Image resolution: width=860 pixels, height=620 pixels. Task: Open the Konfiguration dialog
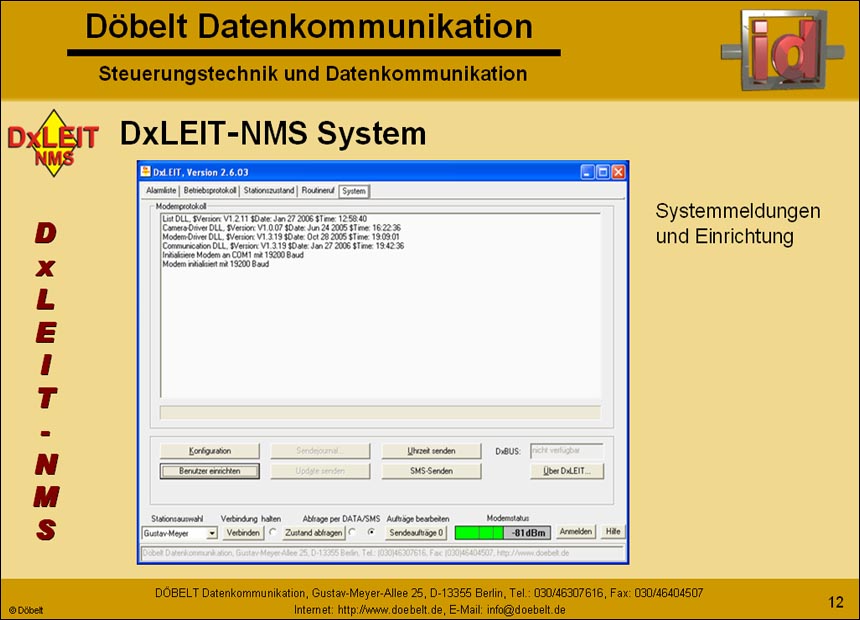(210, 451)
